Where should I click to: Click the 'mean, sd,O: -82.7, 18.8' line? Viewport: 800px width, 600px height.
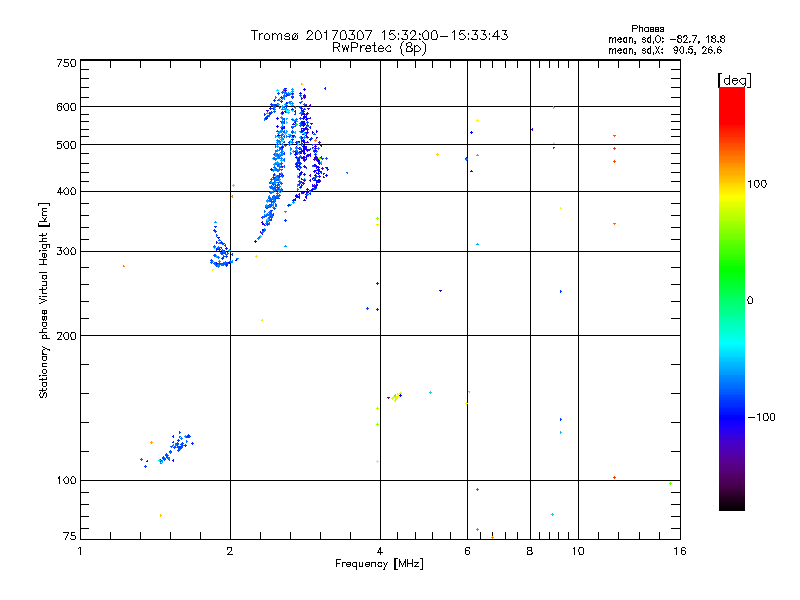666,39
